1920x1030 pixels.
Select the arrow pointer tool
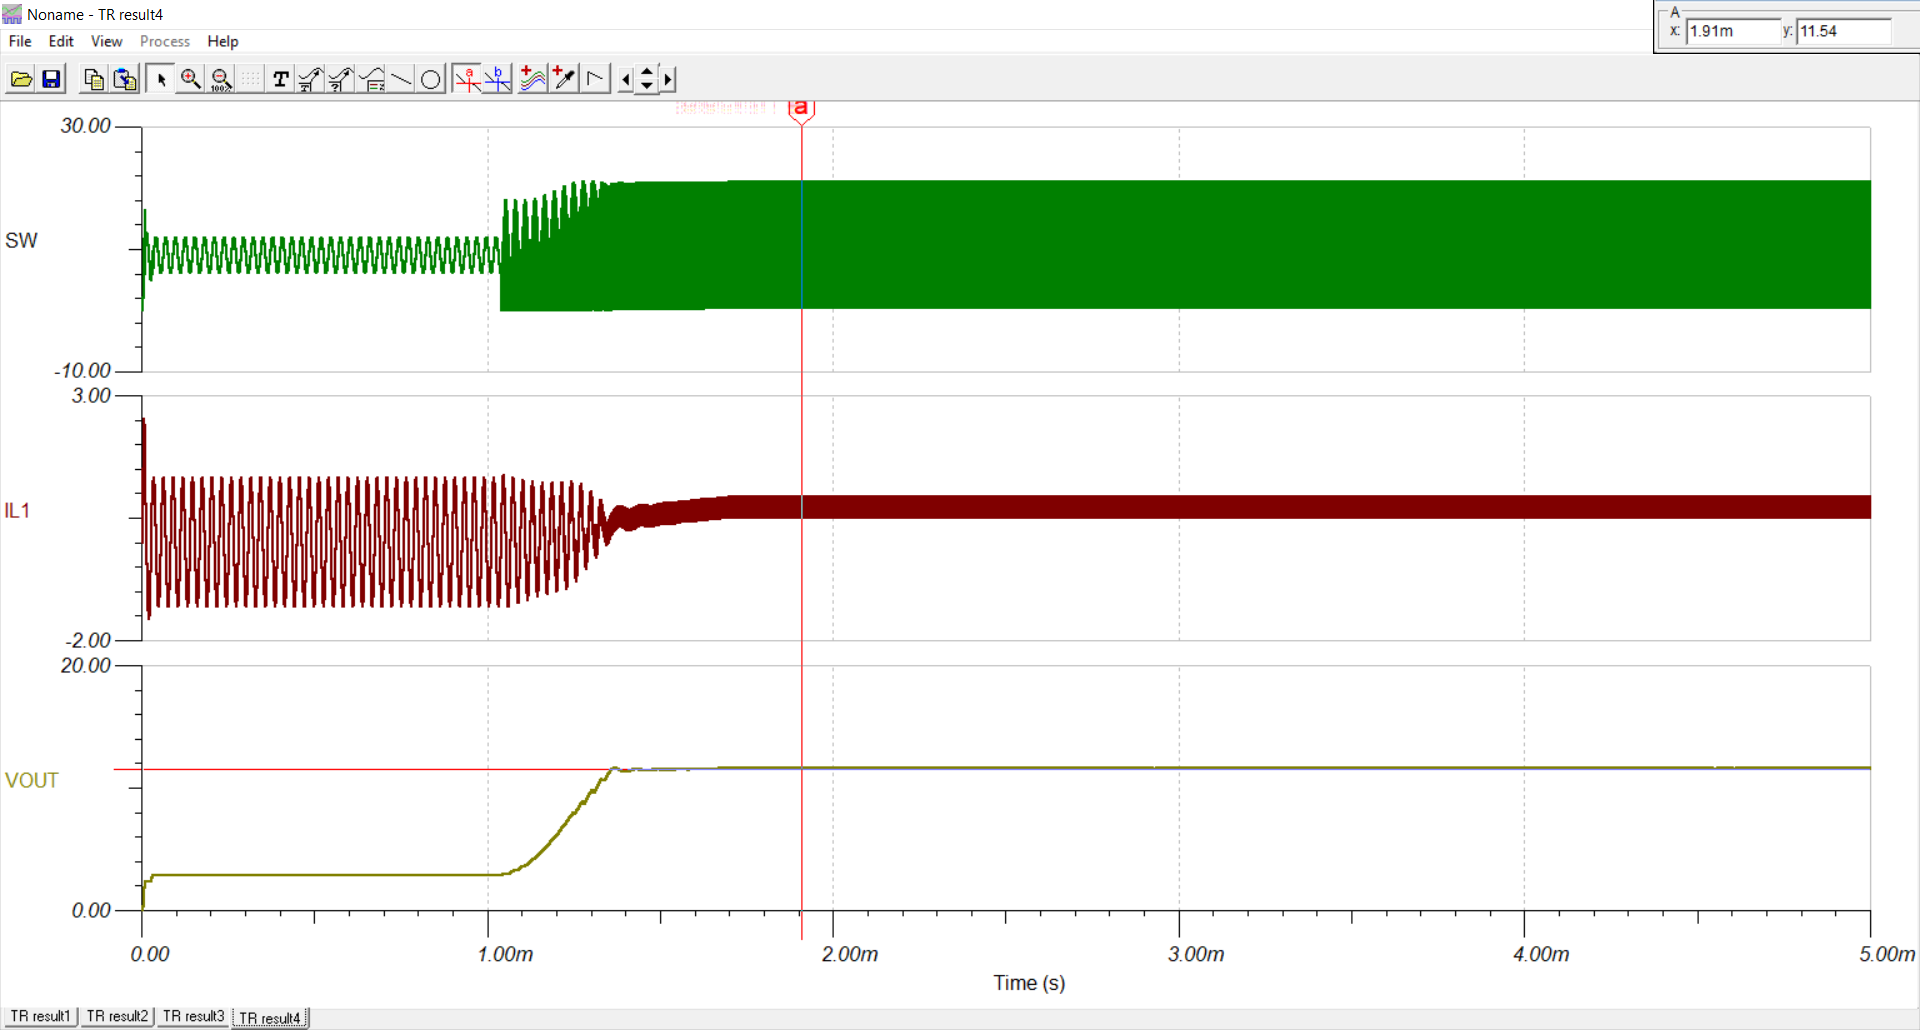click(x=160, y=79)
